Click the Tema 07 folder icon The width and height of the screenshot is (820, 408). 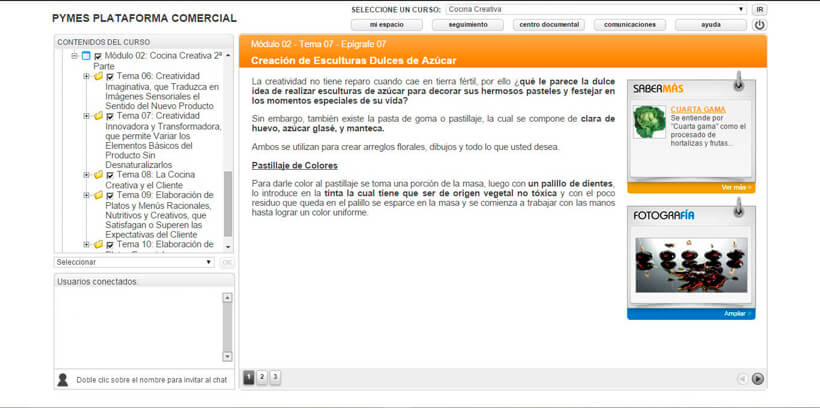click(x=98, y=116)
